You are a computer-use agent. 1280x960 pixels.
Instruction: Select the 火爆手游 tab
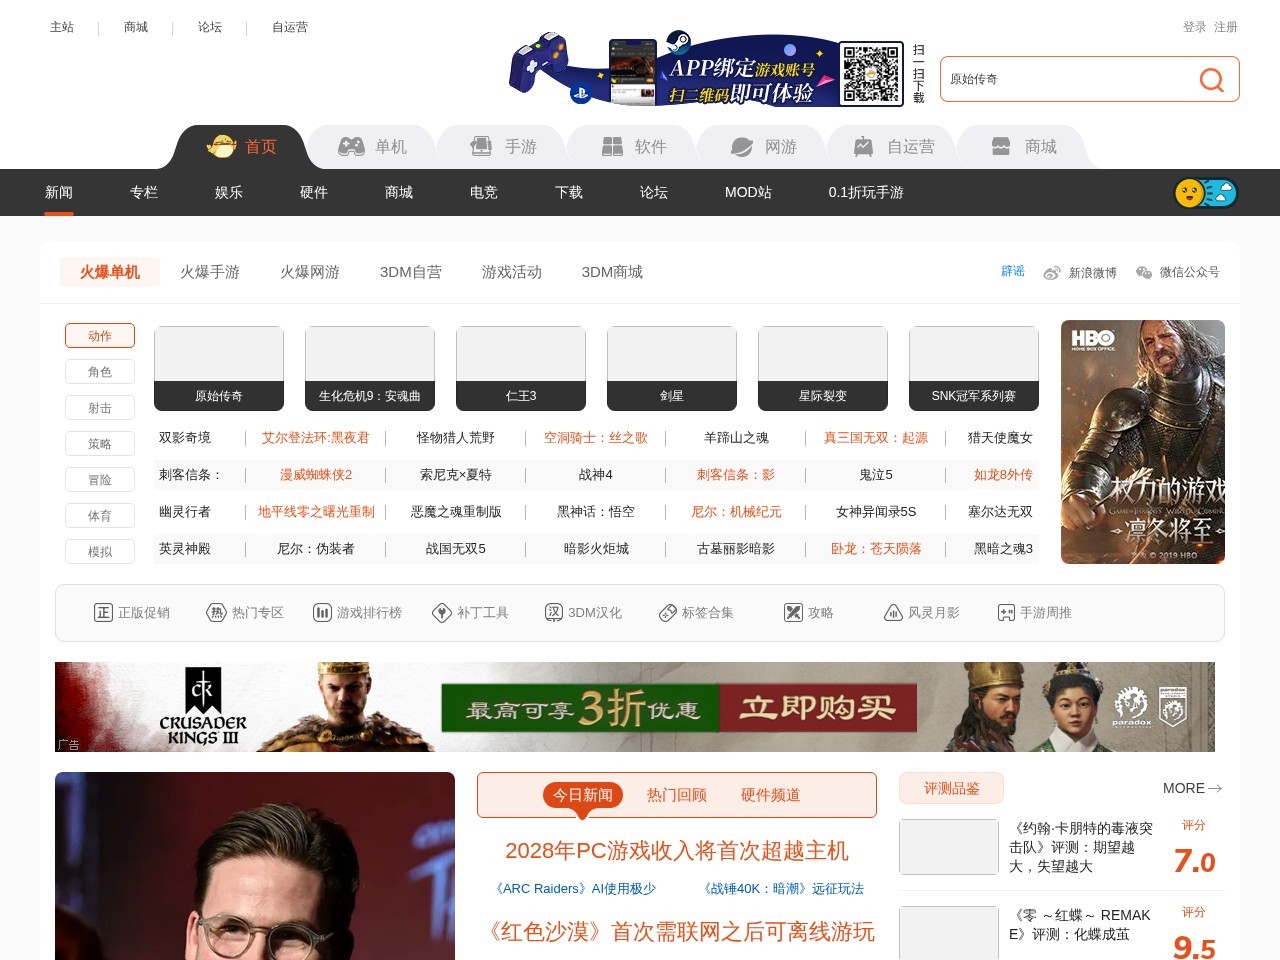click(210, 272)
